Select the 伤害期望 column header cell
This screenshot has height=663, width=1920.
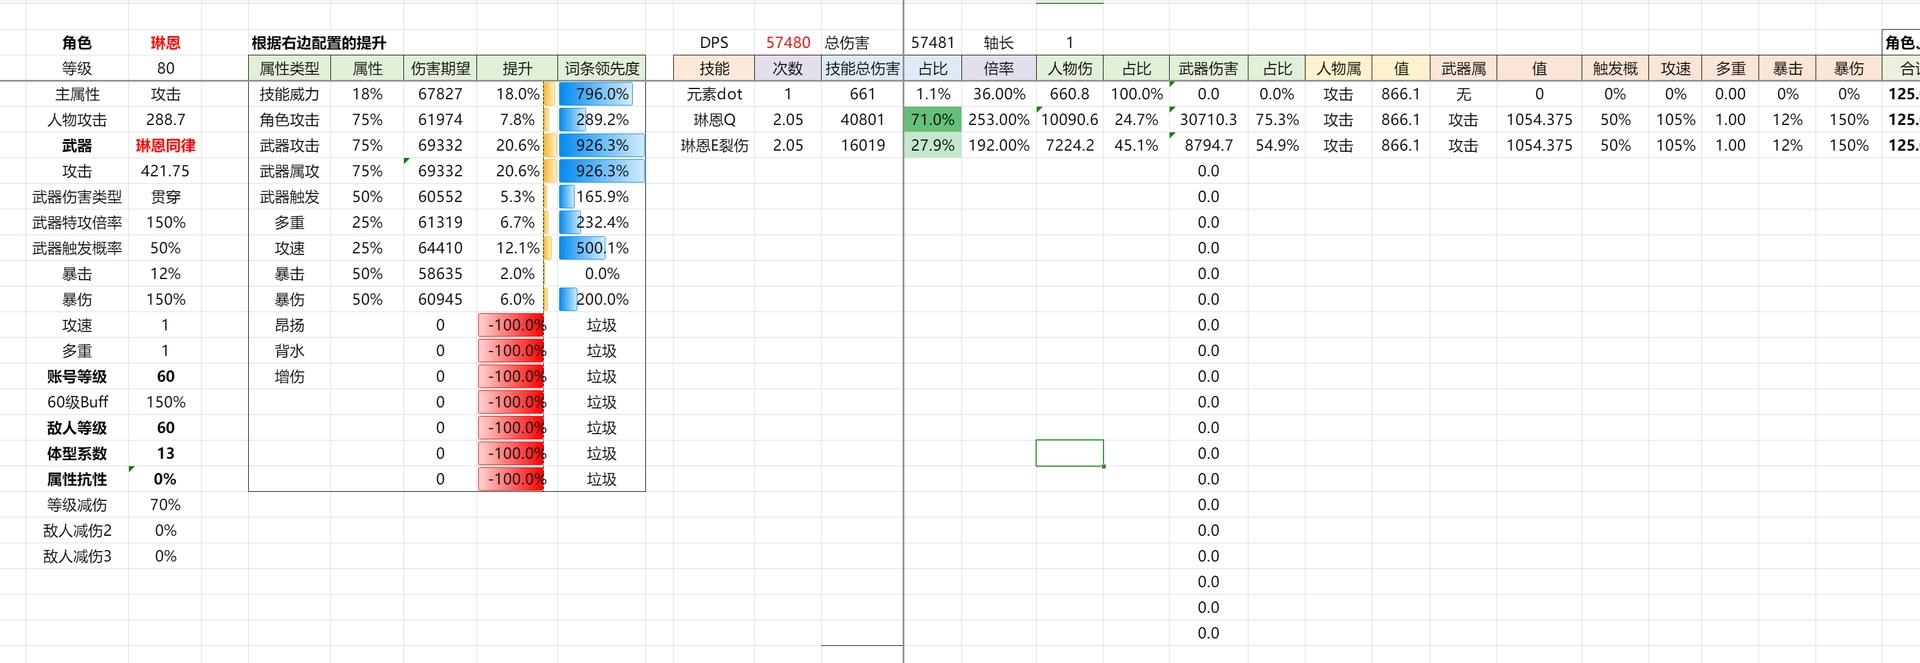[x=440, y=69]
